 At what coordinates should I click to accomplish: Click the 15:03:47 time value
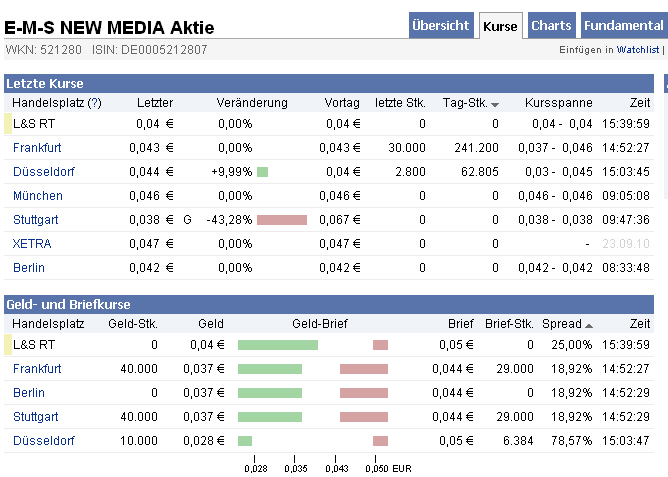pyautogui.click(x=626, y=441)
